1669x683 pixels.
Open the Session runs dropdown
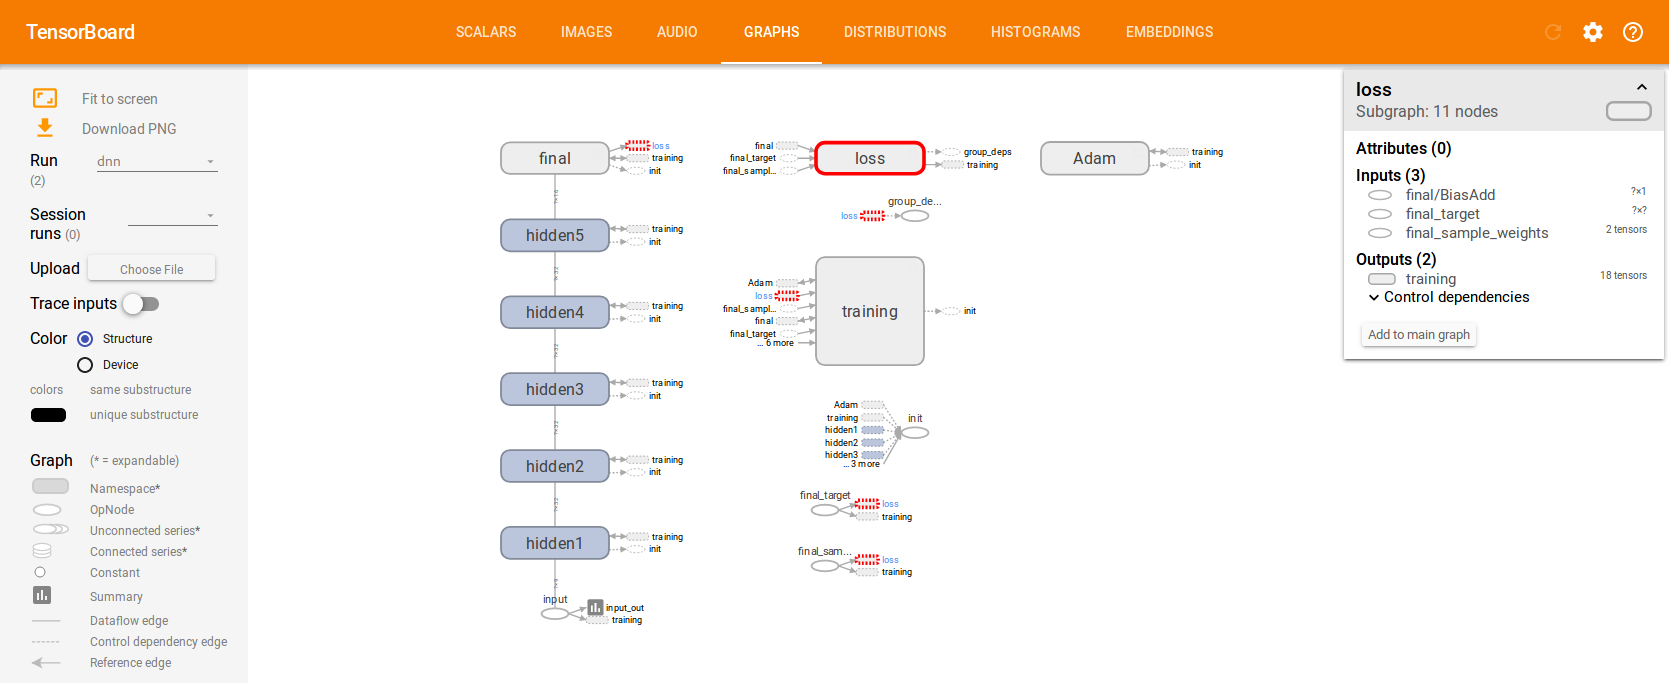click(x=172, y=216)
